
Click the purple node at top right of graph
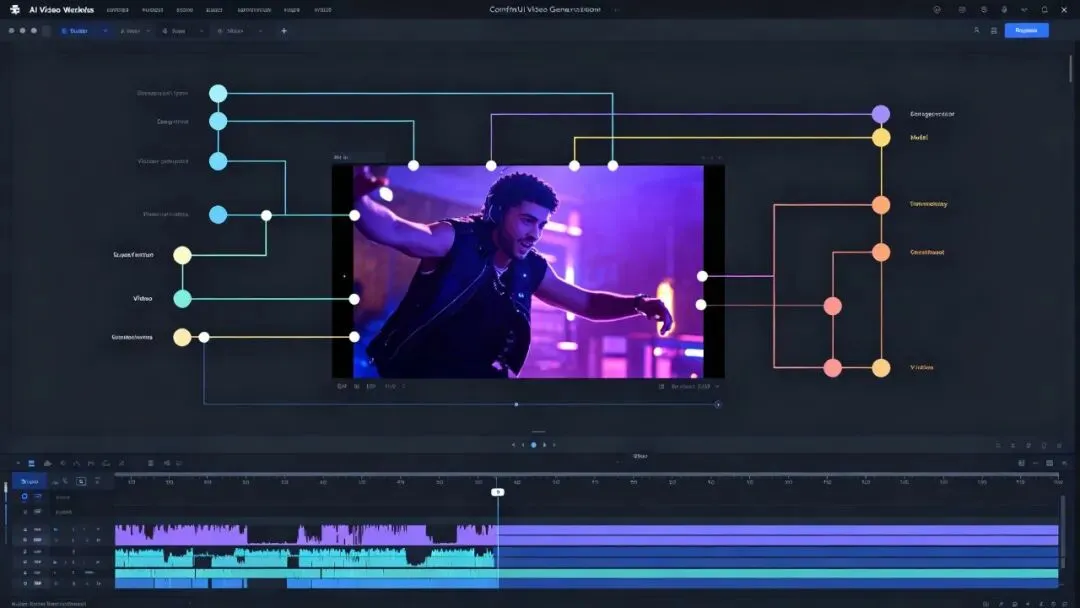881,114
